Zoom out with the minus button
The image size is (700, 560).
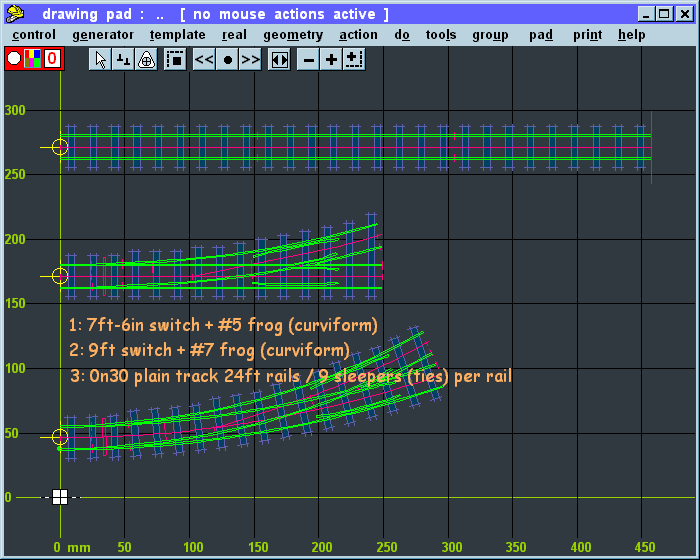(x=309, y=59)
